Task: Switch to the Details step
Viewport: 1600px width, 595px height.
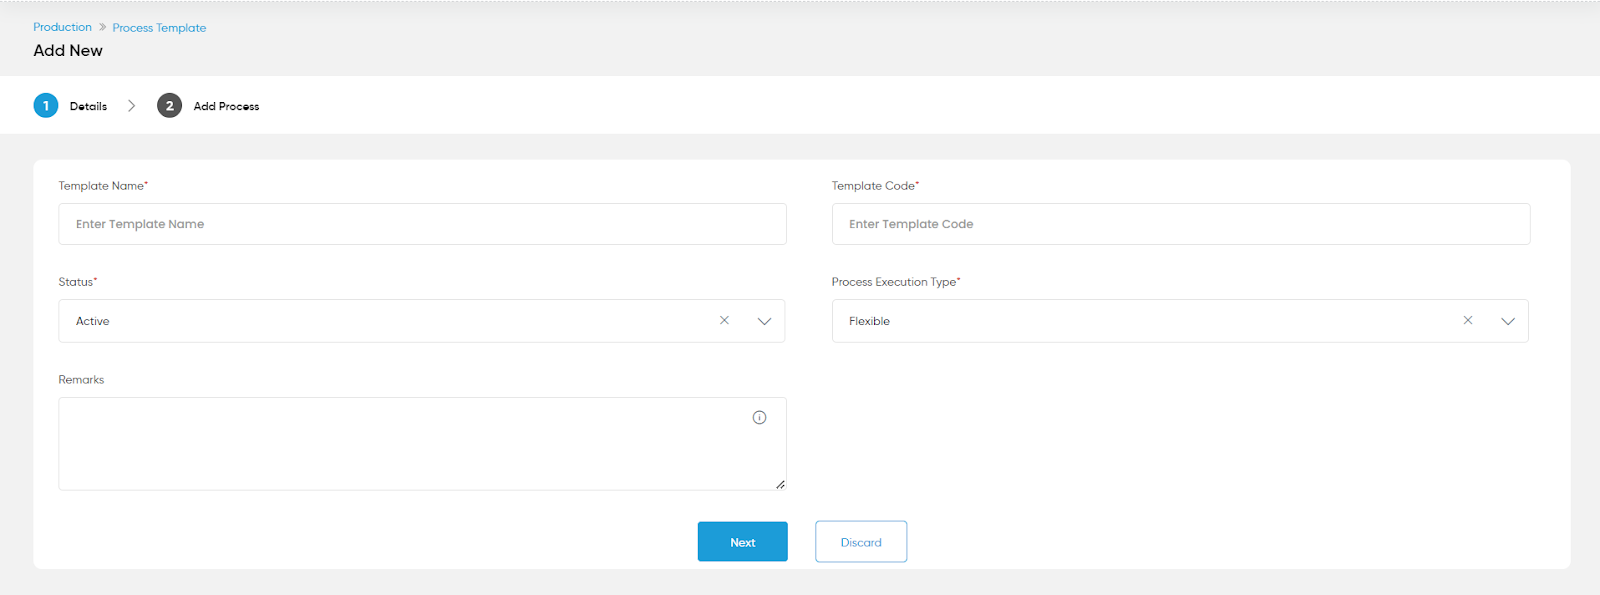Action: (88, 106)
